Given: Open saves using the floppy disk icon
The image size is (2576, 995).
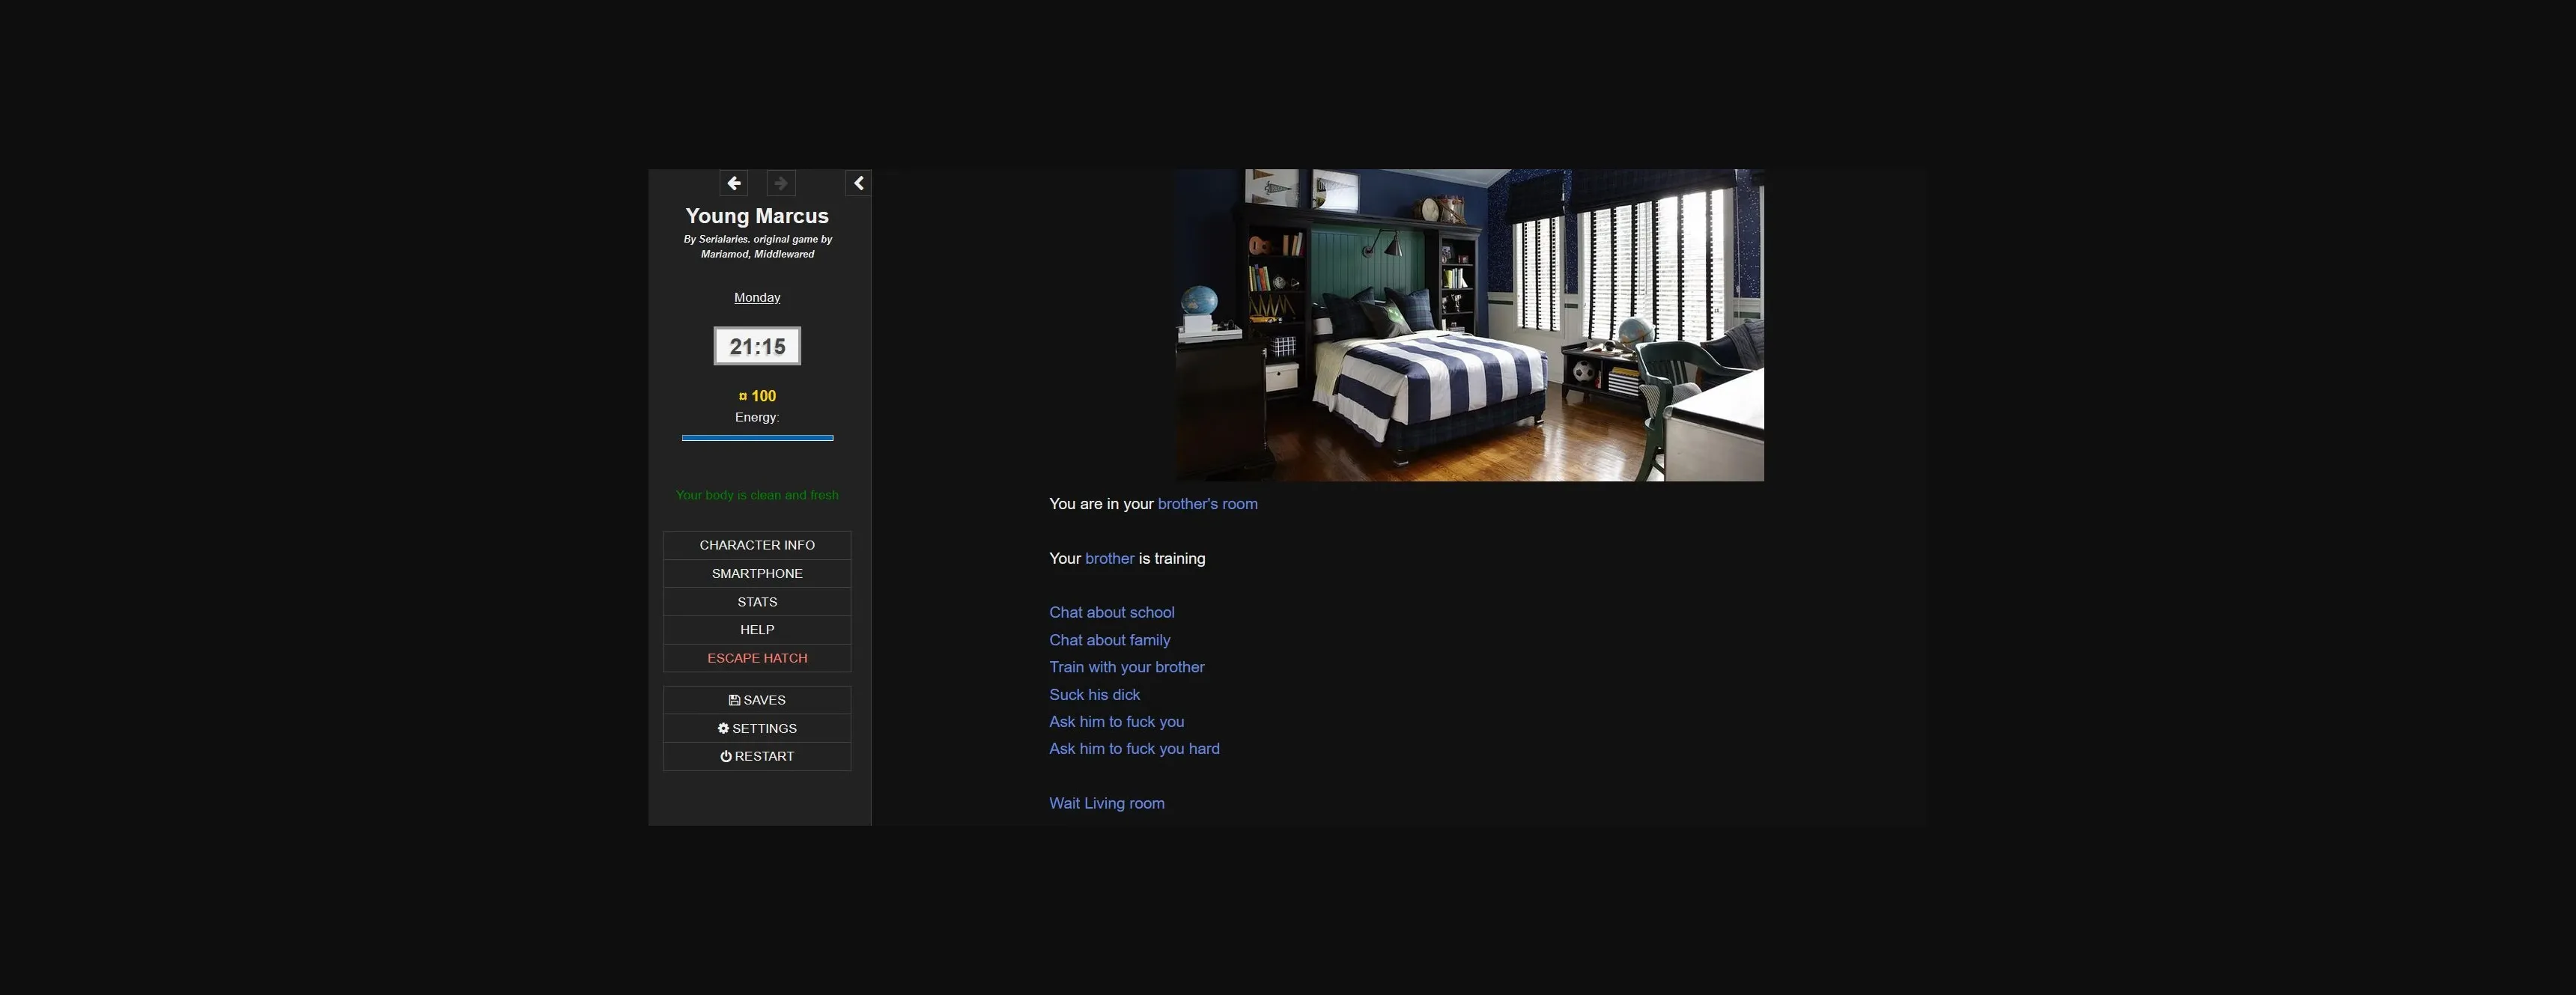Looking at the screenshot, I should point(757,700).
